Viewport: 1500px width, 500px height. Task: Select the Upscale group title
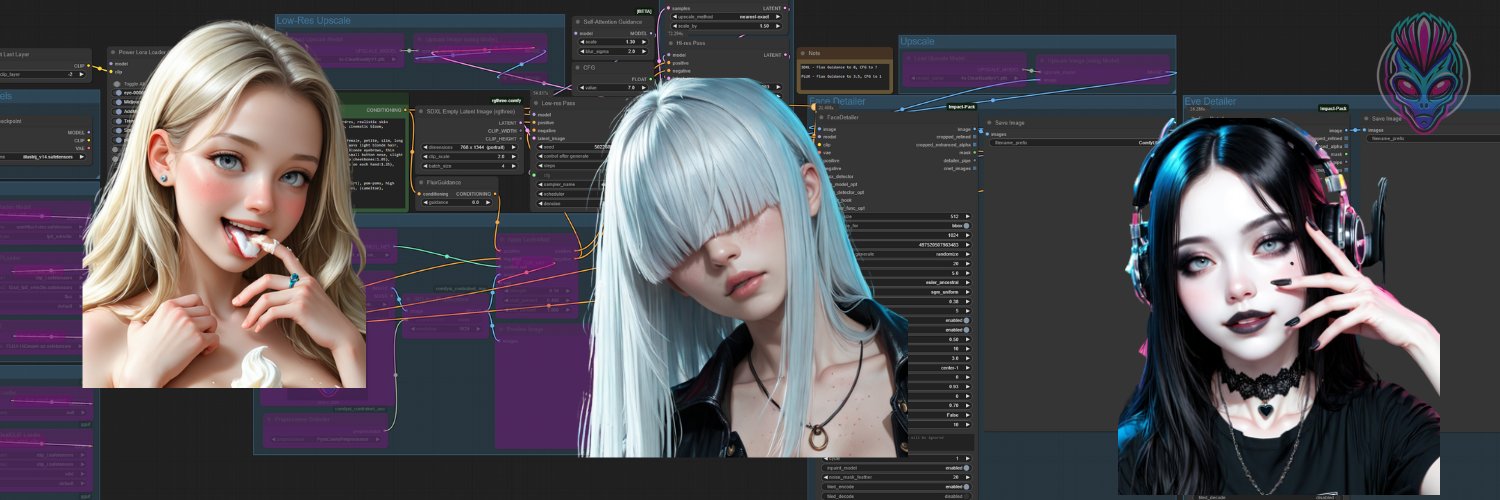918,42
